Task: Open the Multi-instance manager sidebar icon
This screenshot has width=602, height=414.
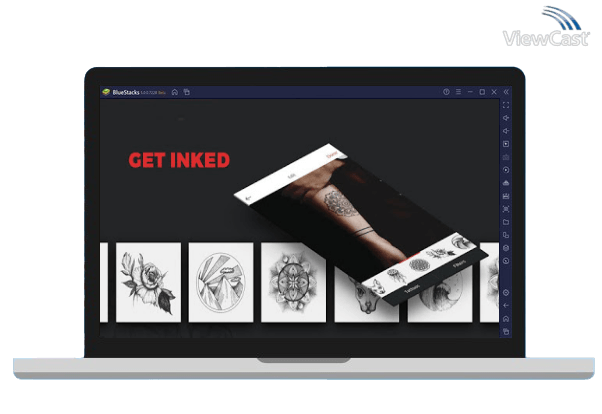Action: click(506, 235)
